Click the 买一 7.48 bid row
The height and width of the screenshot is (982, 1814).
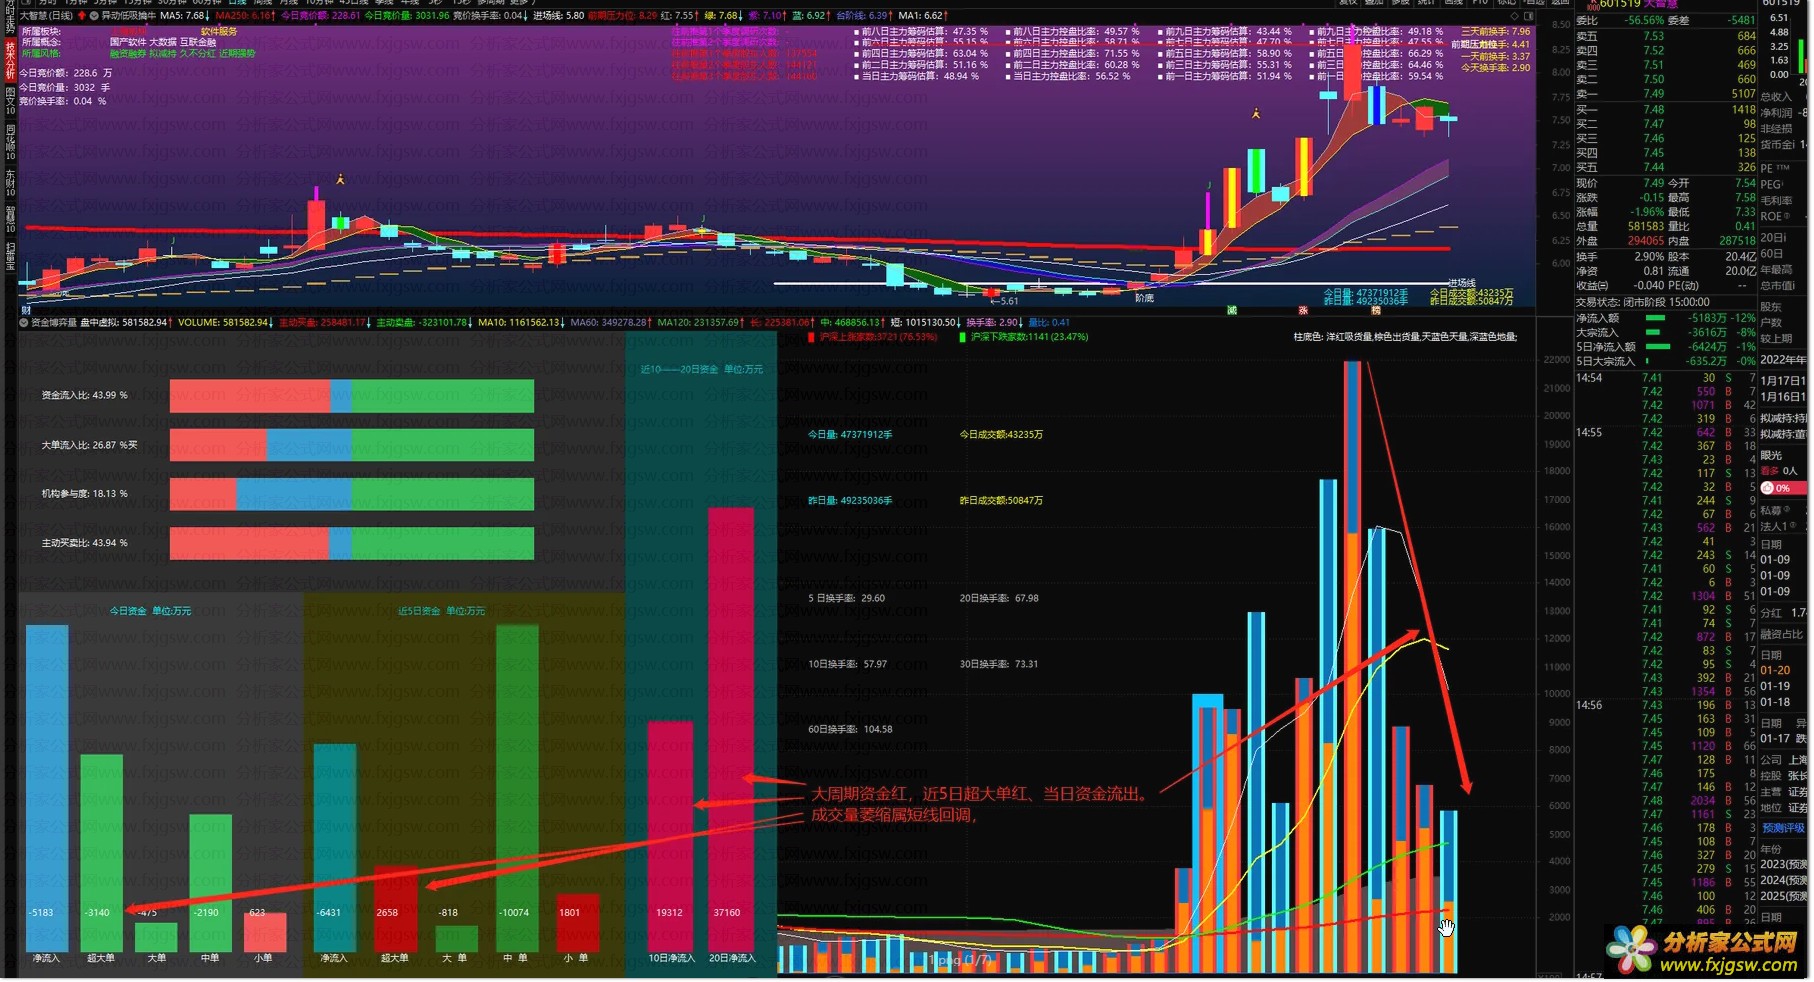1666,110
